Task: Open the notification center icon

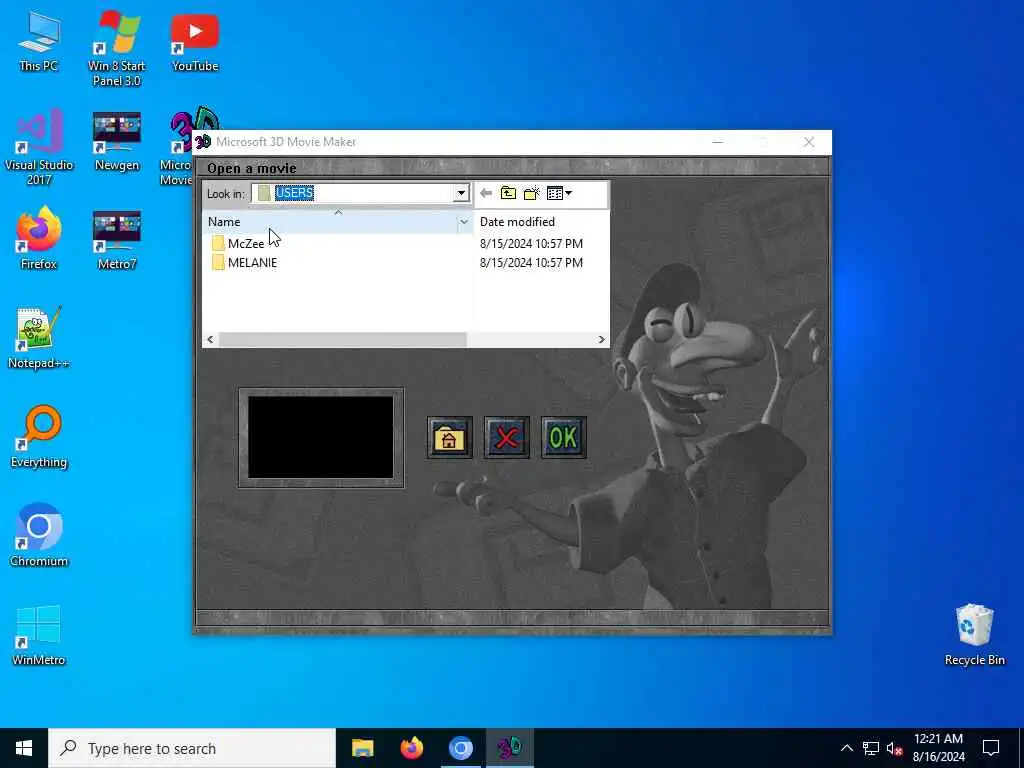Action: tap(991, 748)
